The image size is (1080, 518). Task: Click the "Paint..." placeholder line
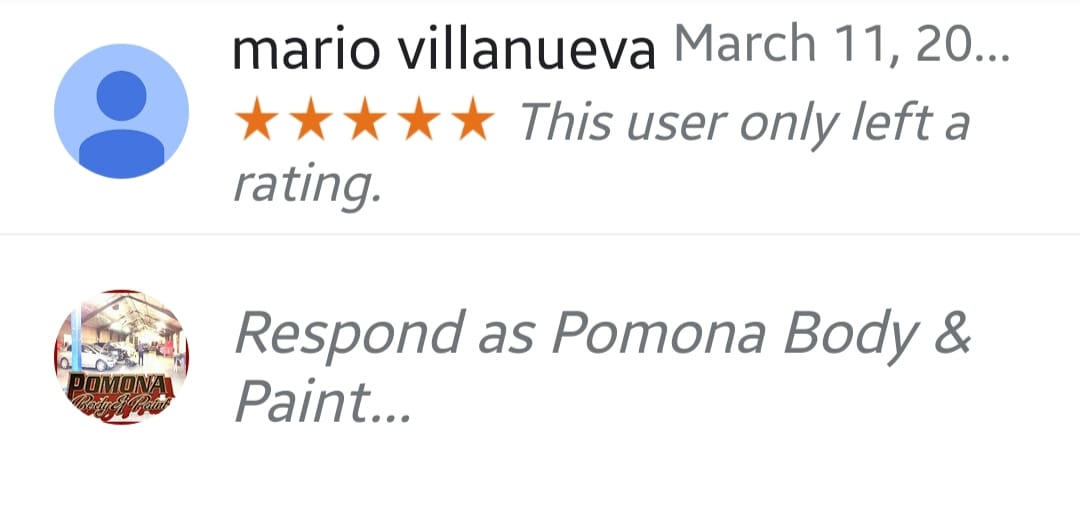[x=322, y=402]
